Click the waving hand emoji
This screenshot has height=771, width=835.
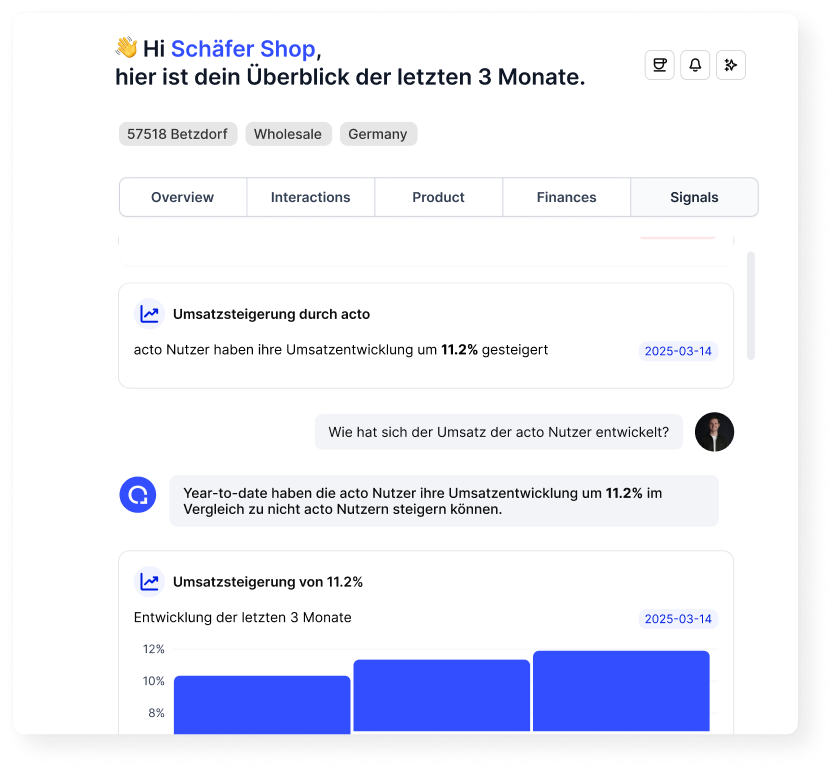coord(127,47)
